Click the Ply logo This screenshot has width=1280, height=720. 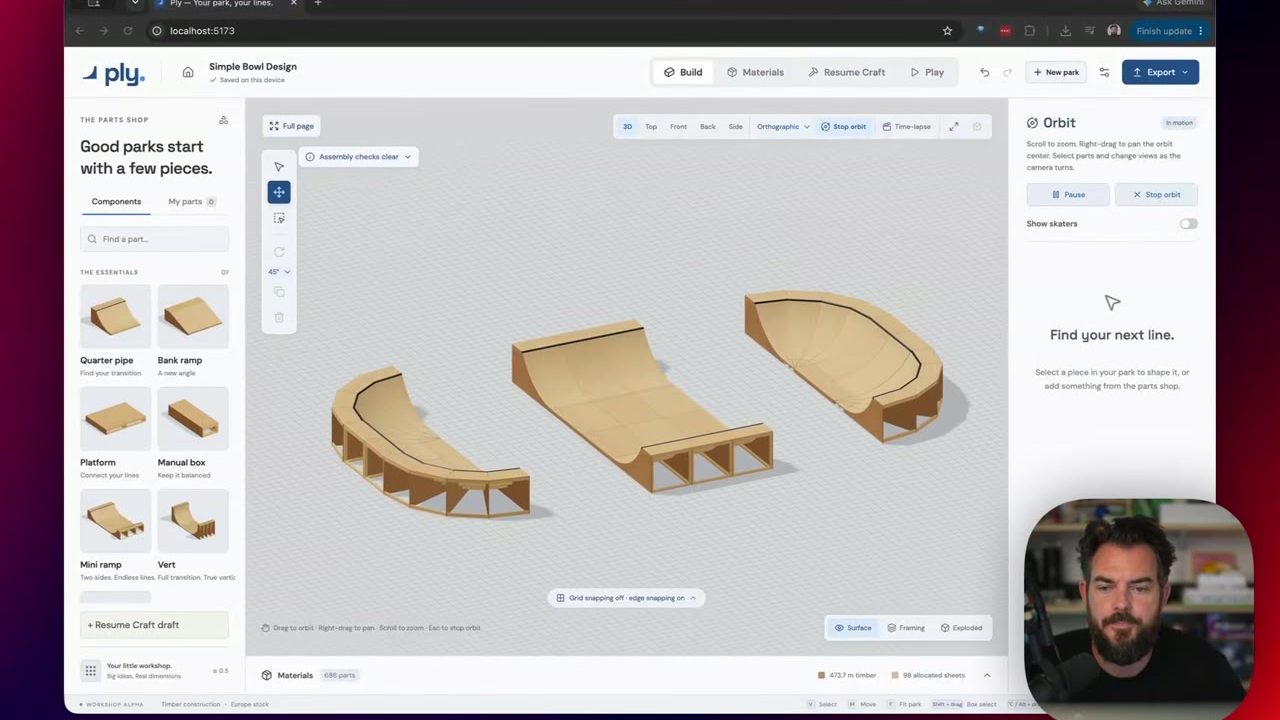click(x=113, y=73)
